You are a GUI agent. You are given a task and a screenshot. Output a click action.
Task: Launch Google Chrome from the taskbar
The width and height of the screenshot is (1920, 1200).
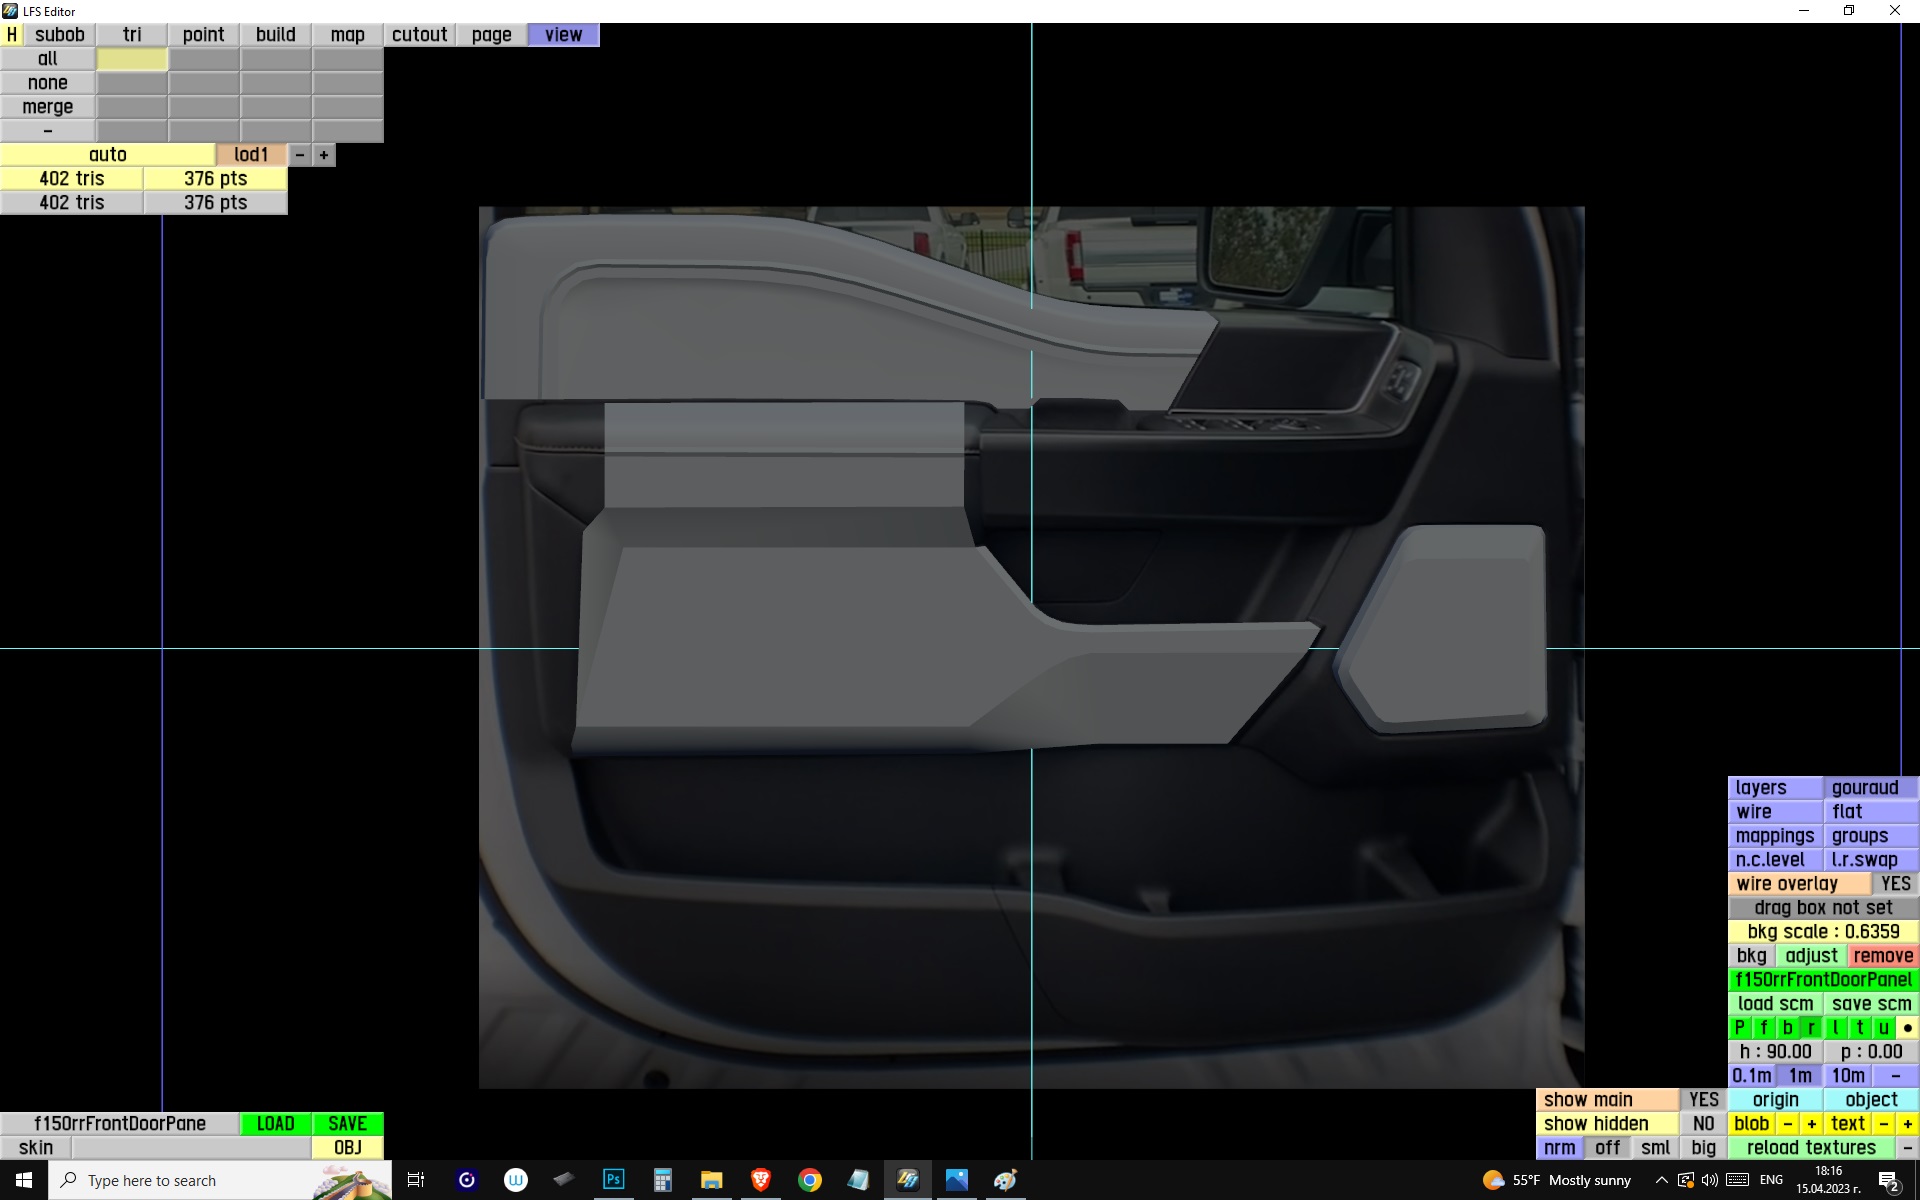[810, 1180]
